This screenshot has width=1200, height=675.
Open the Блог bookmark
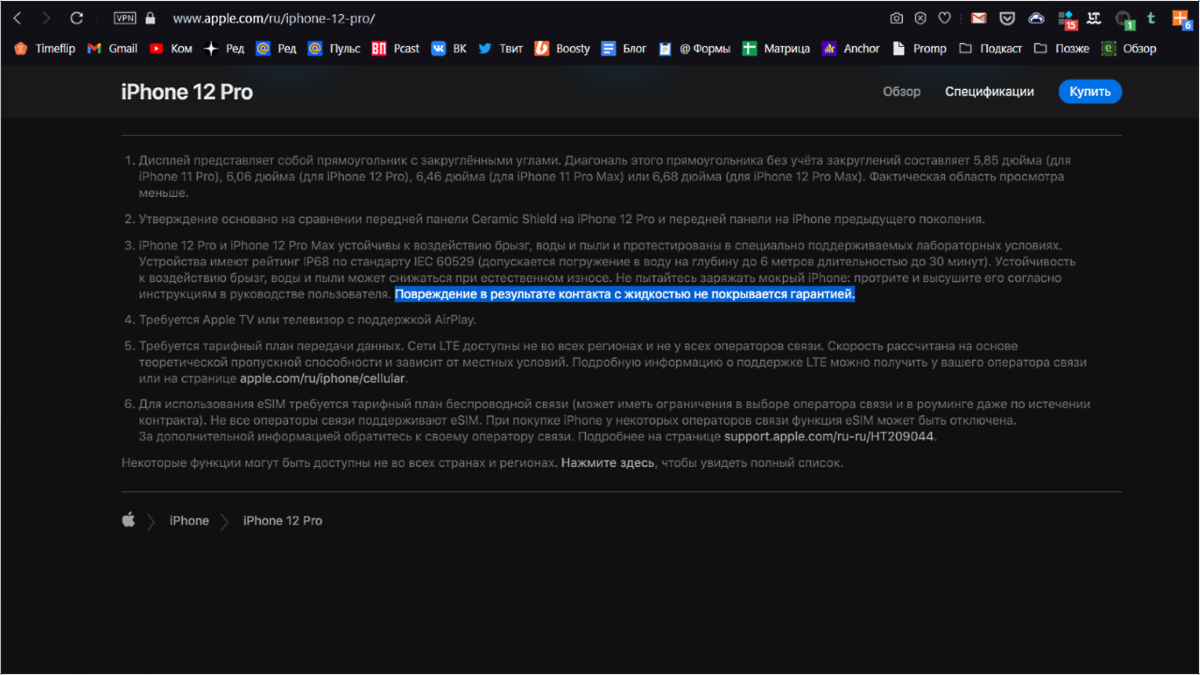click(x=624, y=48)
